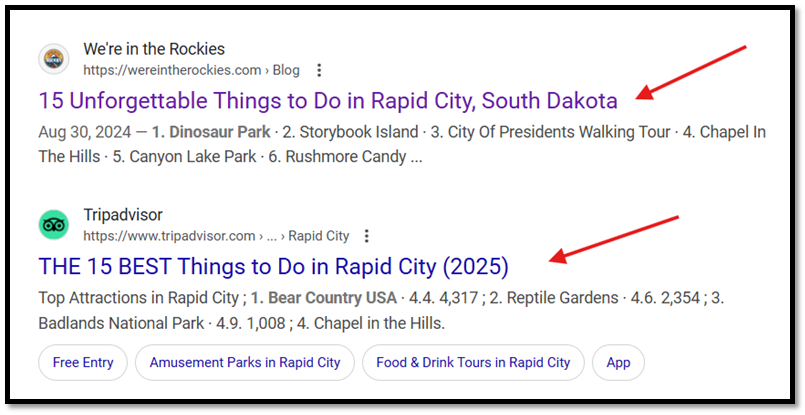Click red arrow pointing to THE 15 BEST title

(x=614, y=239)
